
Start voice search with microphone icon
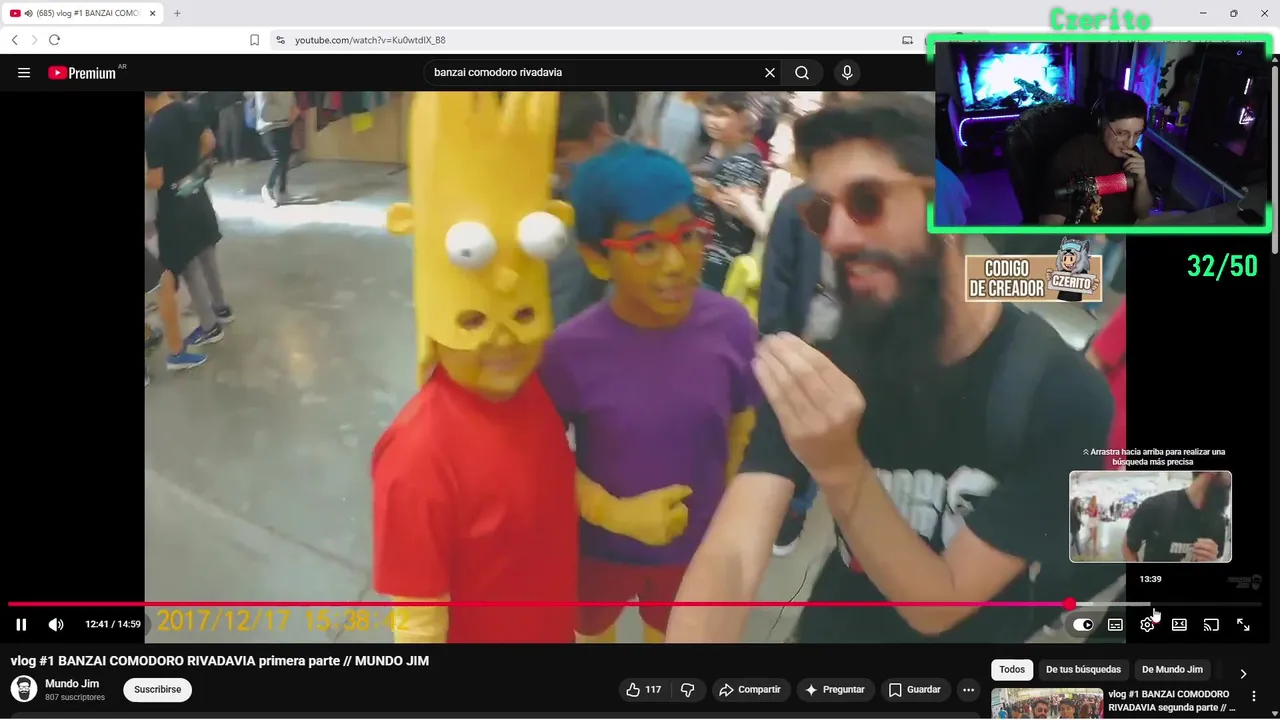pos(847,73)
